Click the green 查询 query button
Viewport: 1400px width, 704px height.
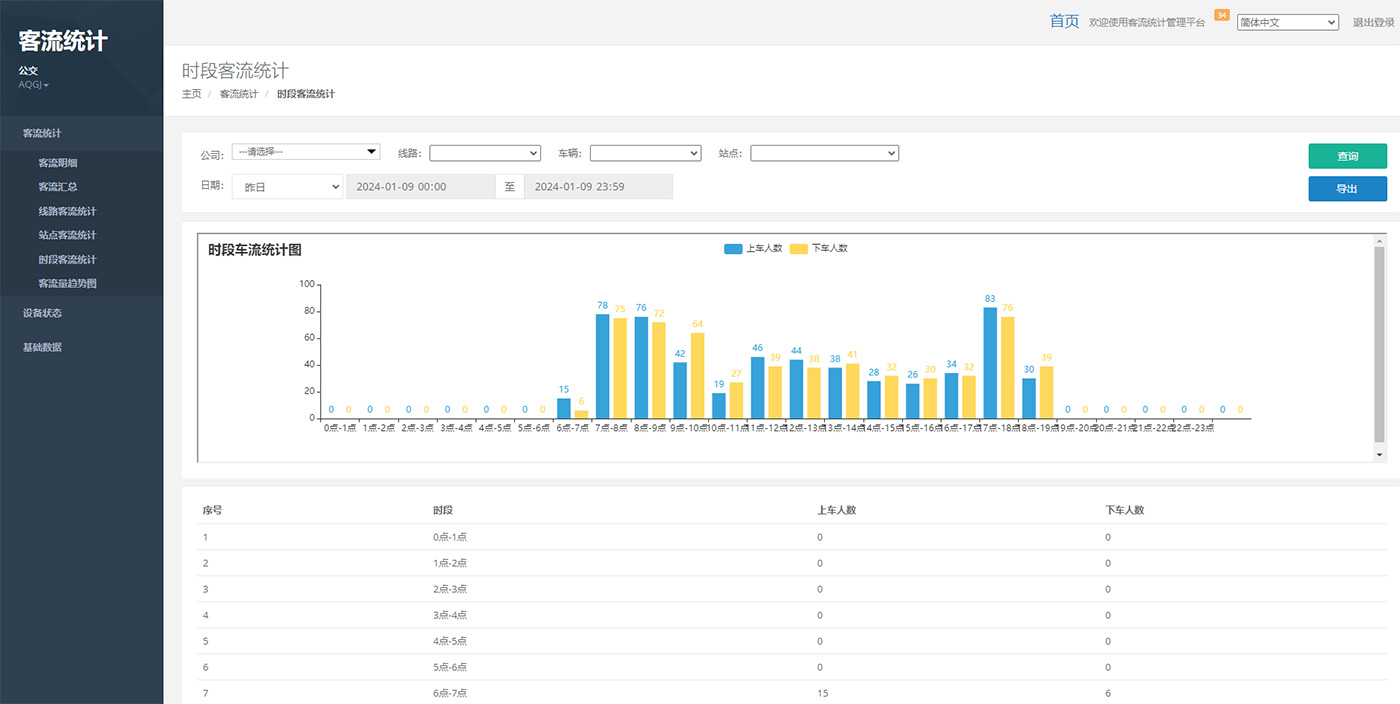point(1347,156)
